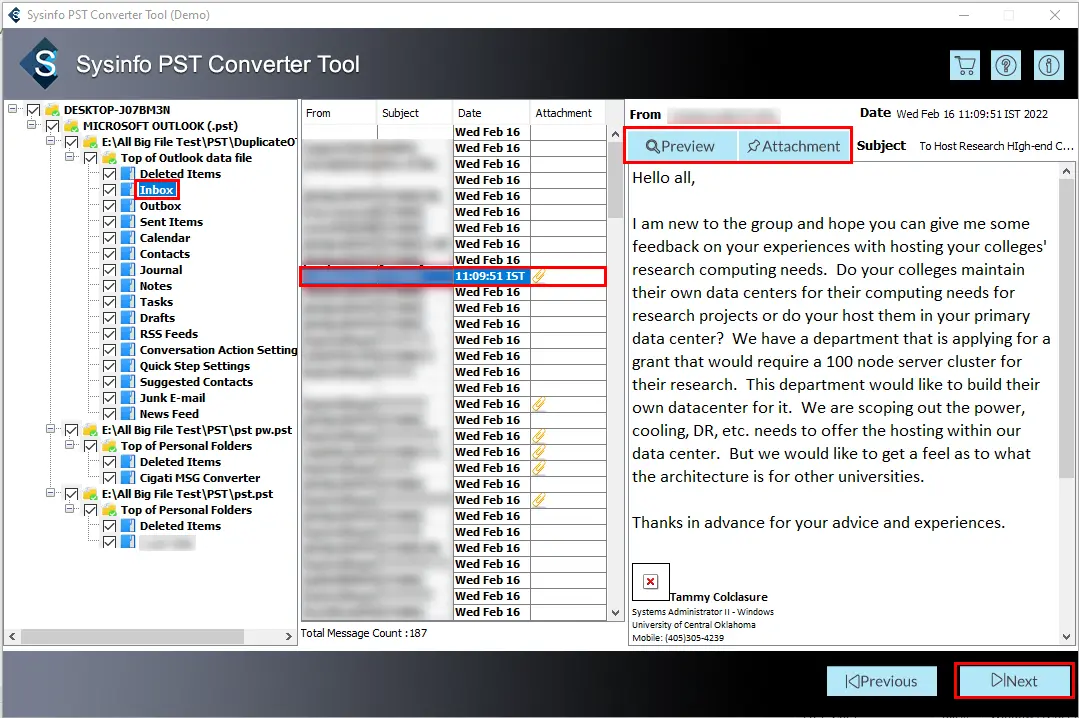
Task: Click the Suggested Contacts folder icon
Action: tap(128, 382)
